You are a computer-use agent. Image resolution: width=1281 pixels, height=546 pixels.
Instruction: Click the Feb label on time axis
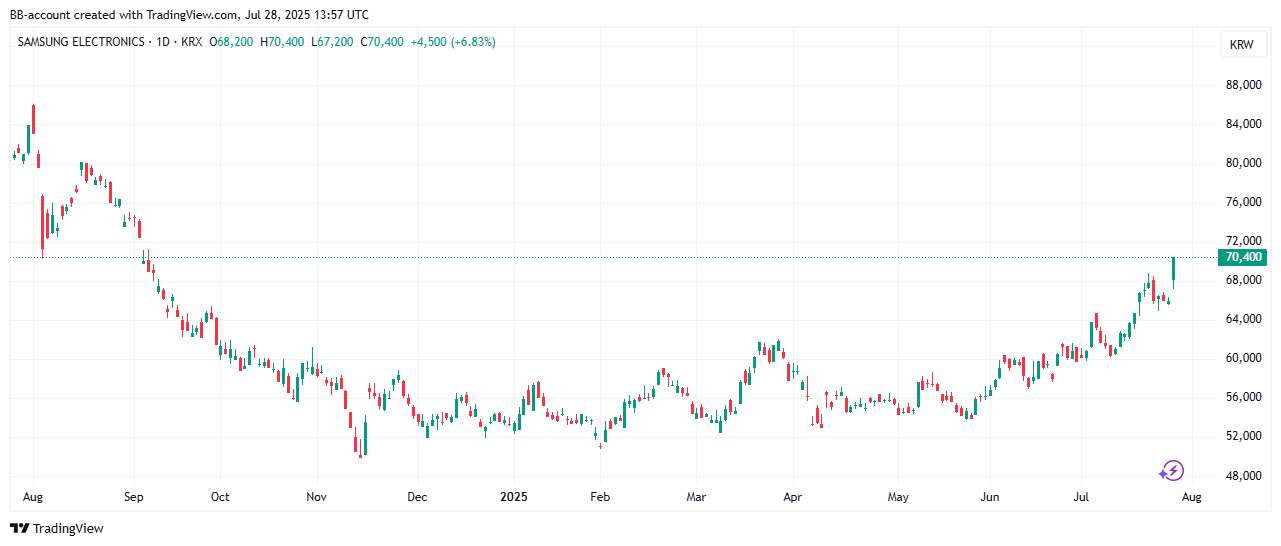[599, 497]
